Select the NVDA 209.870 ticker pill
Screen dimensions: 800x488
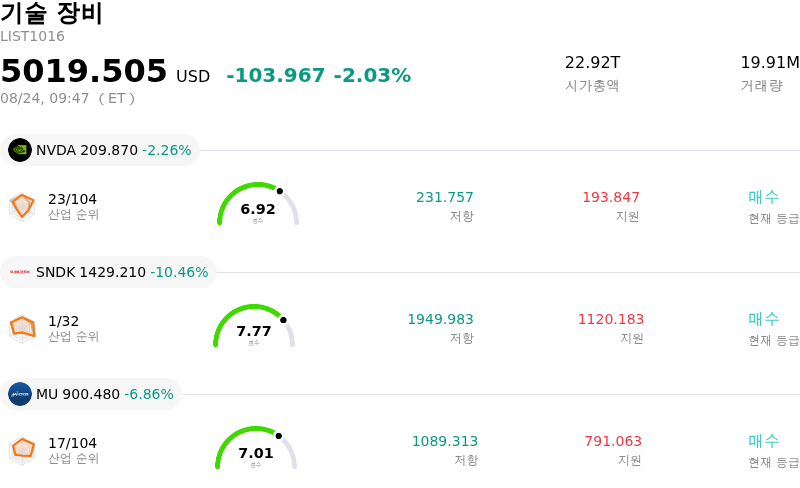point(100,150)
